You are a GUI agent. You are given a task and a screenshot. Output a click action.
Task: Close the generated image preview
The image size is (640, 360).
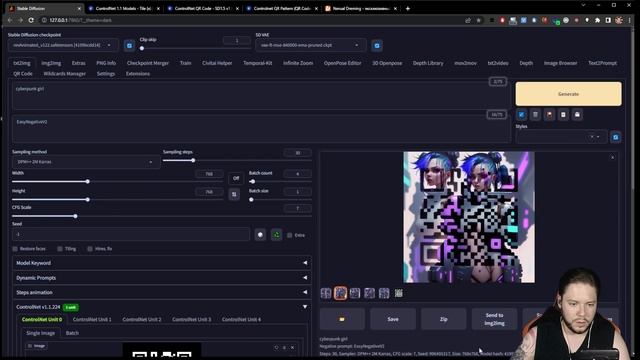tap(612, 158)
